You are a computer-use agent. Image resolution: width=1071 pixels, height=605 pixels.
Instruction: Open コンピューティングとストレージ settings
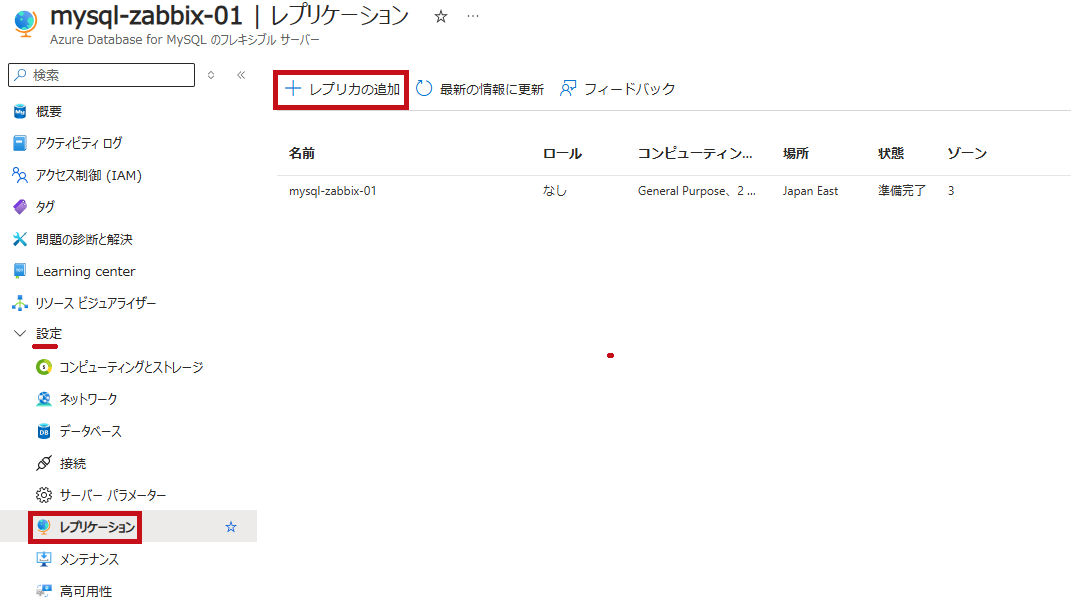(x=120, y=367)
